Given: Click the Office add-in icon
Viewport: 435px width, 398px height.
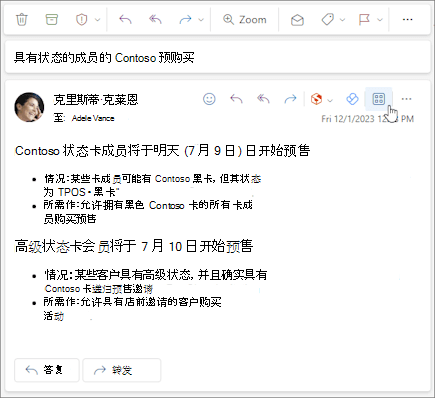Looking at the screenshot, I should tap(316, 99).
